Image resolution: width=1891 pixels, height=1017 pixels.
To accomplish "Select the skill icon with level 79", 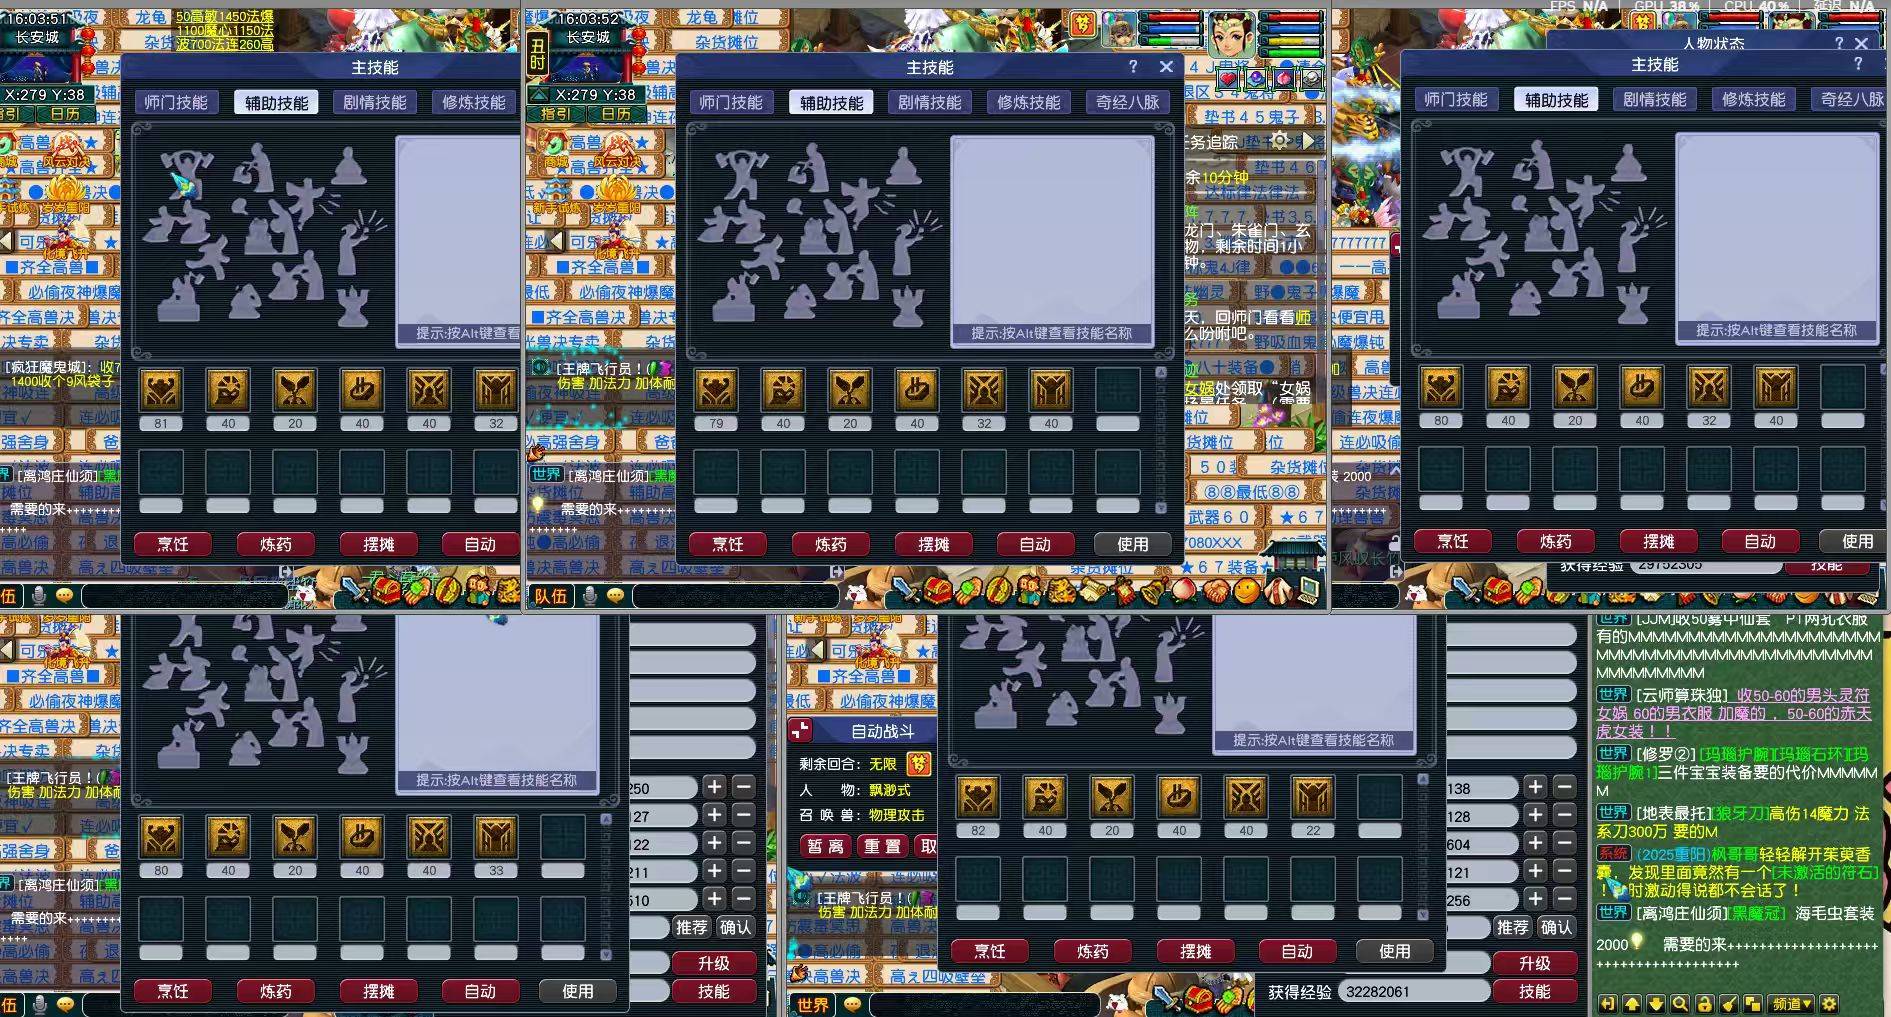I will point(716,389).
